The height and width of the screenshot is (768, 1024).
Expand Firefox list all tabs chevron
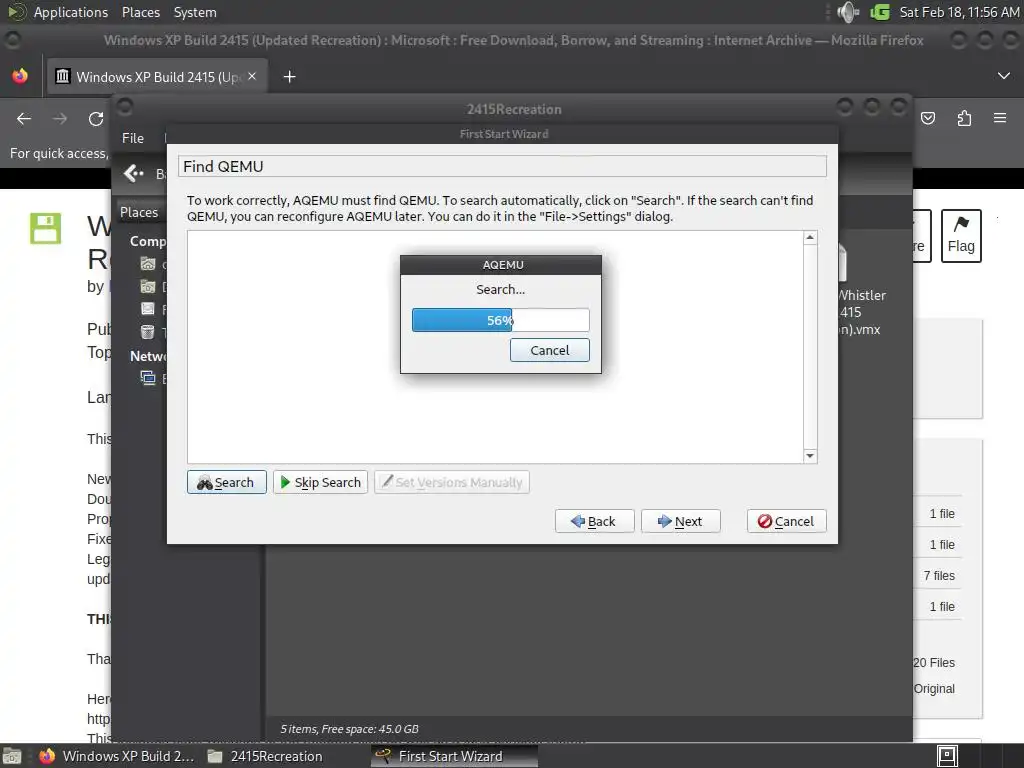point(1004,76)
